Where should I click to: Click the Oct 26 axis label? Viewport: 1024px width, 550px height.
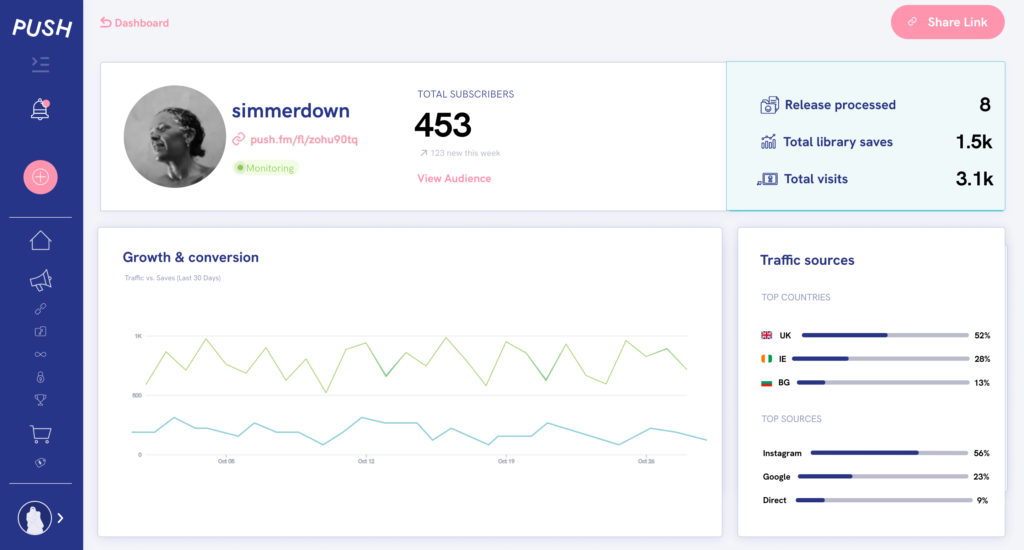(646, 461)
